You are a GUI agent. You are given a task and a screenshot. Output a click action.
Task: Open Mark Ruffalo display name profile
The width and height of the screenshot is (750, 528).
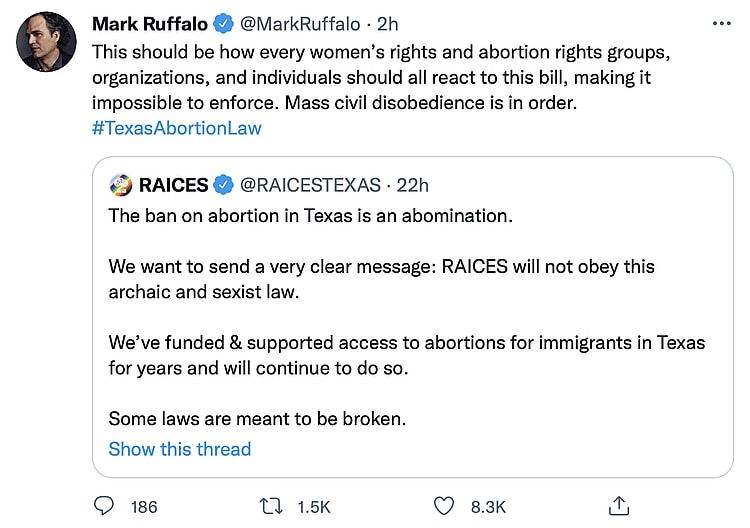click(149, 24)
